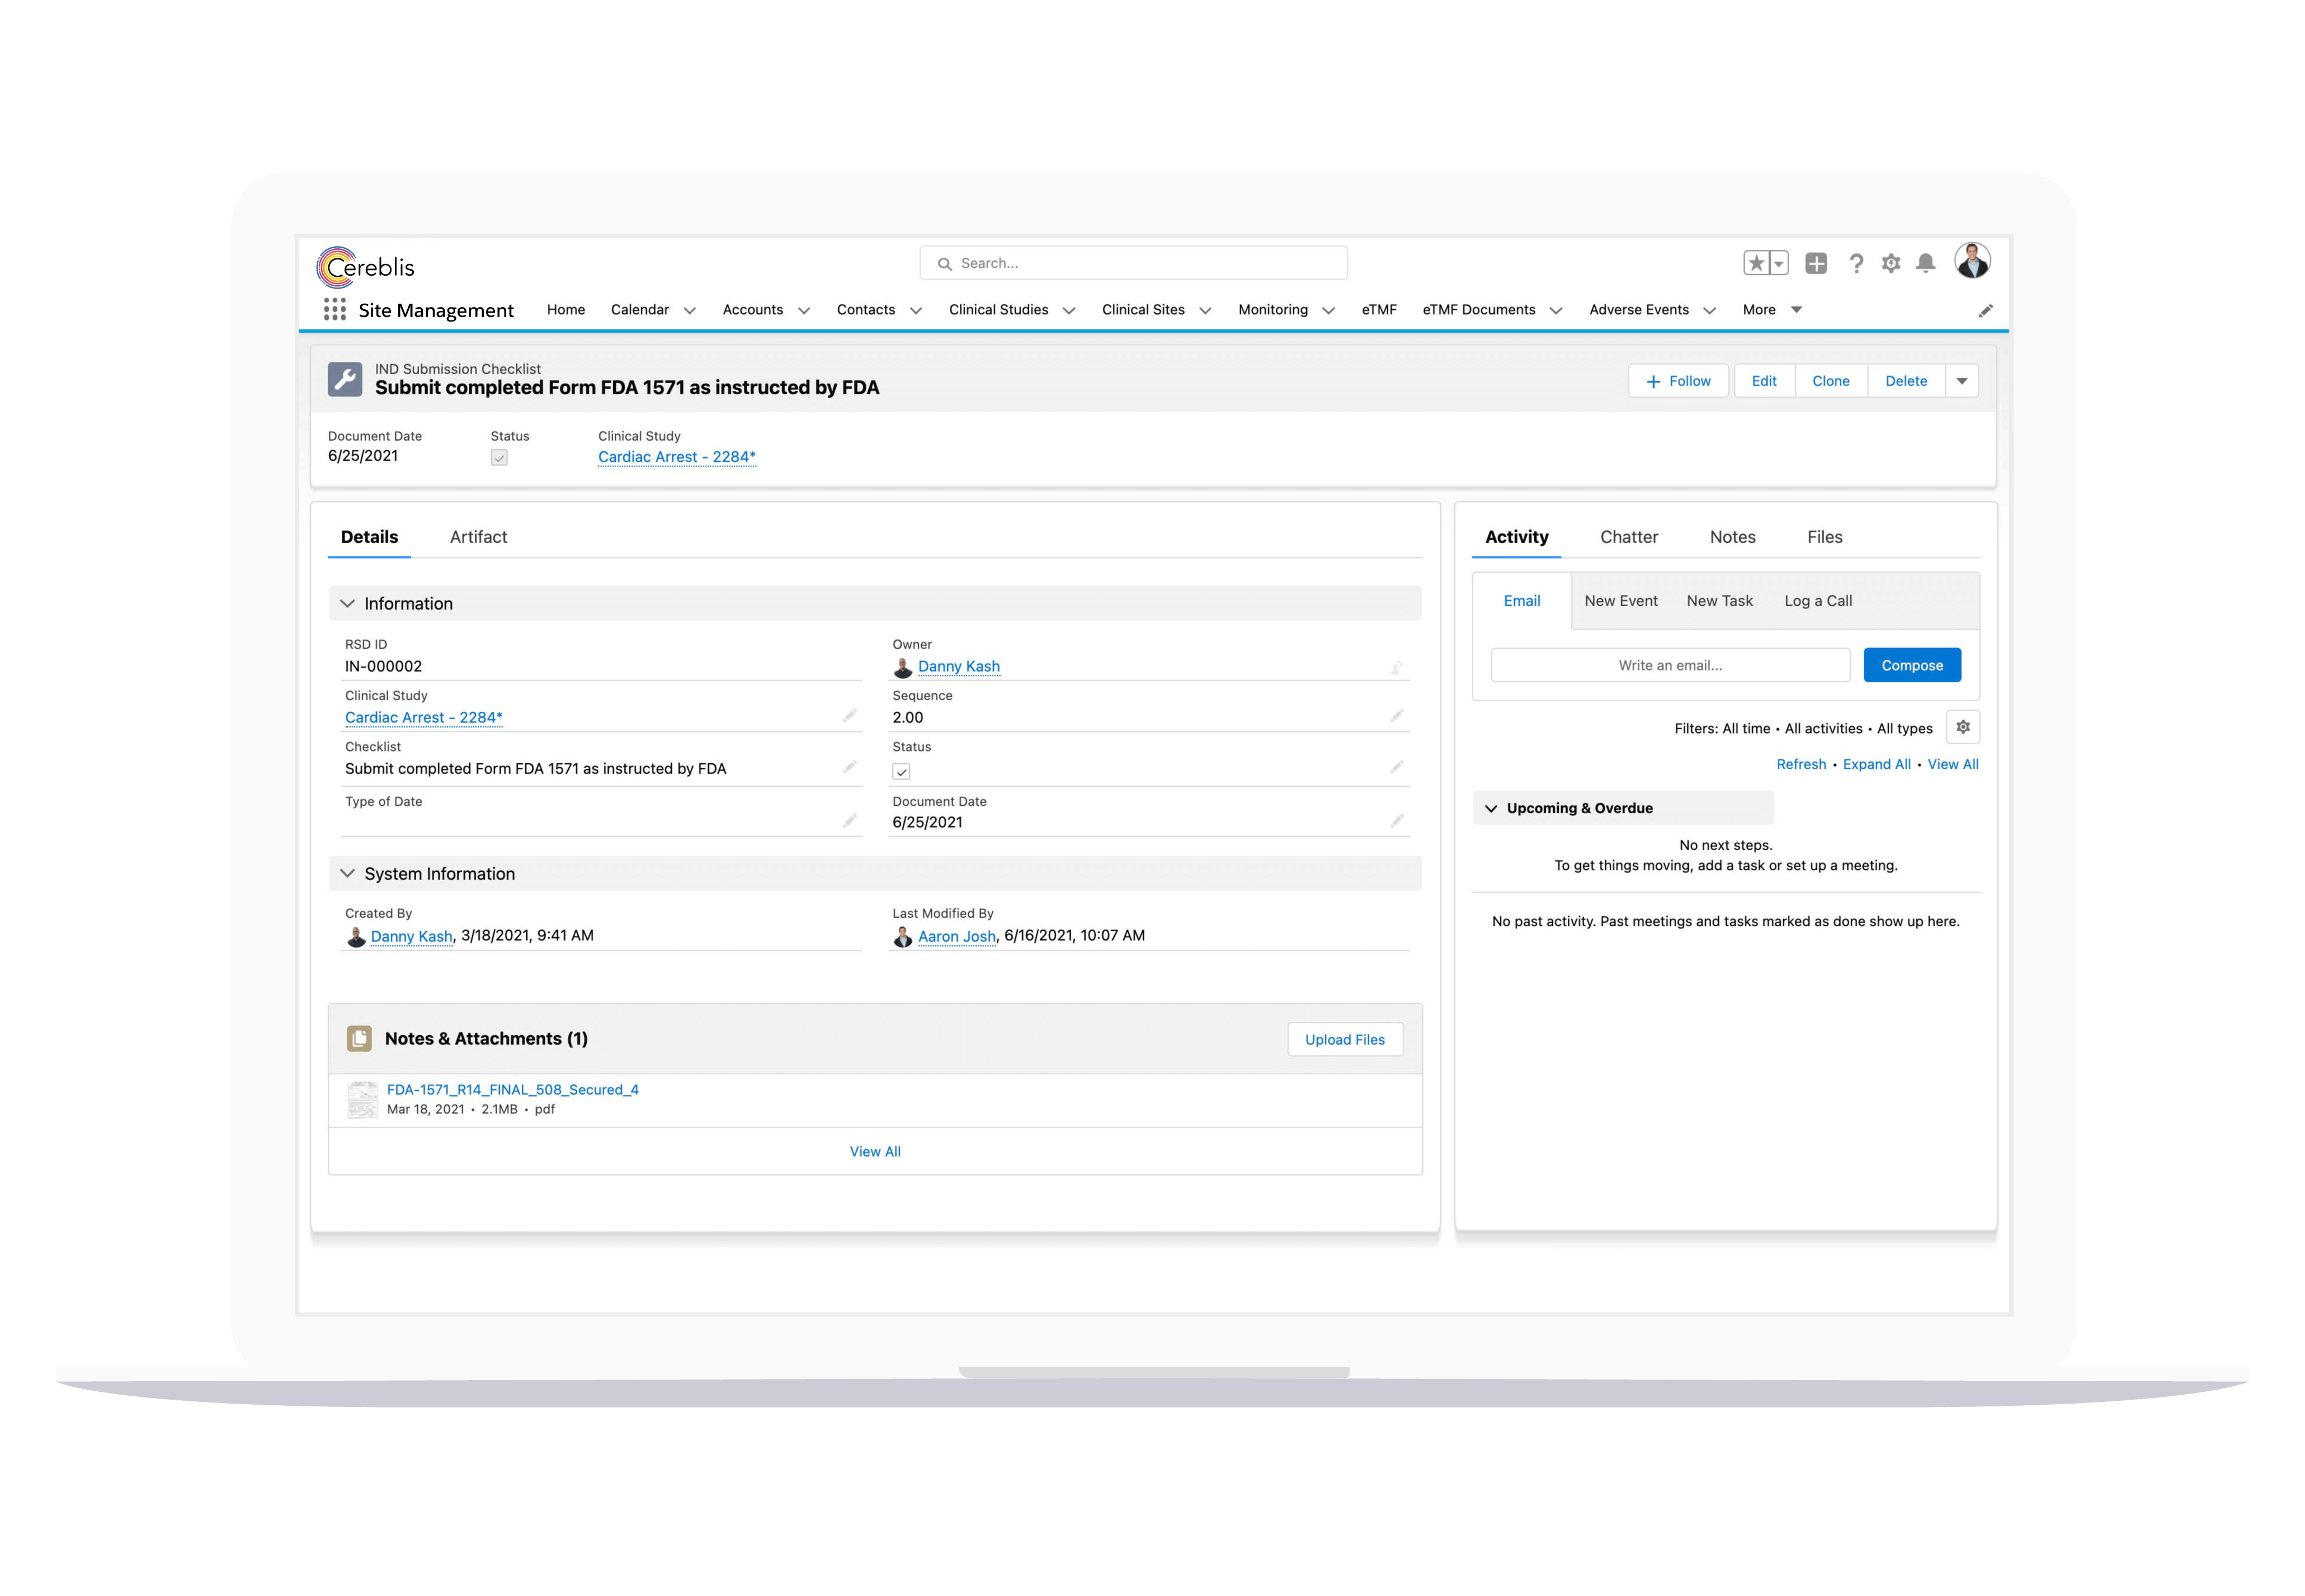Toggle the Status checkbox in Information section
Screen dimensions: 2305x1596
pyautogui.click(x=901, y=772)
